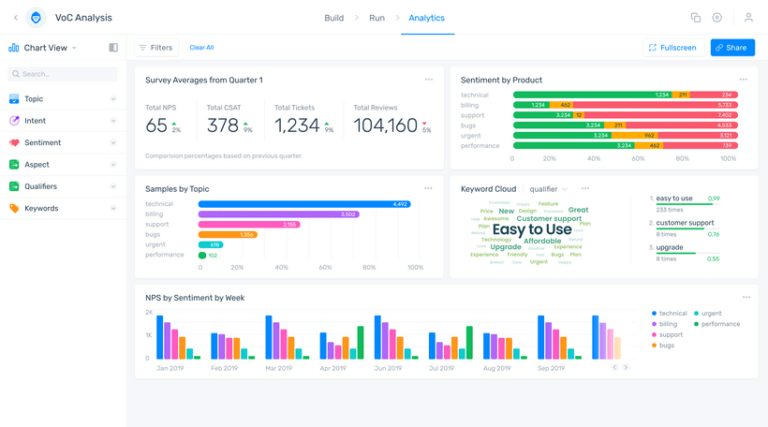Click the back arrow beside VoC Analysis

[x=16, y=18]
